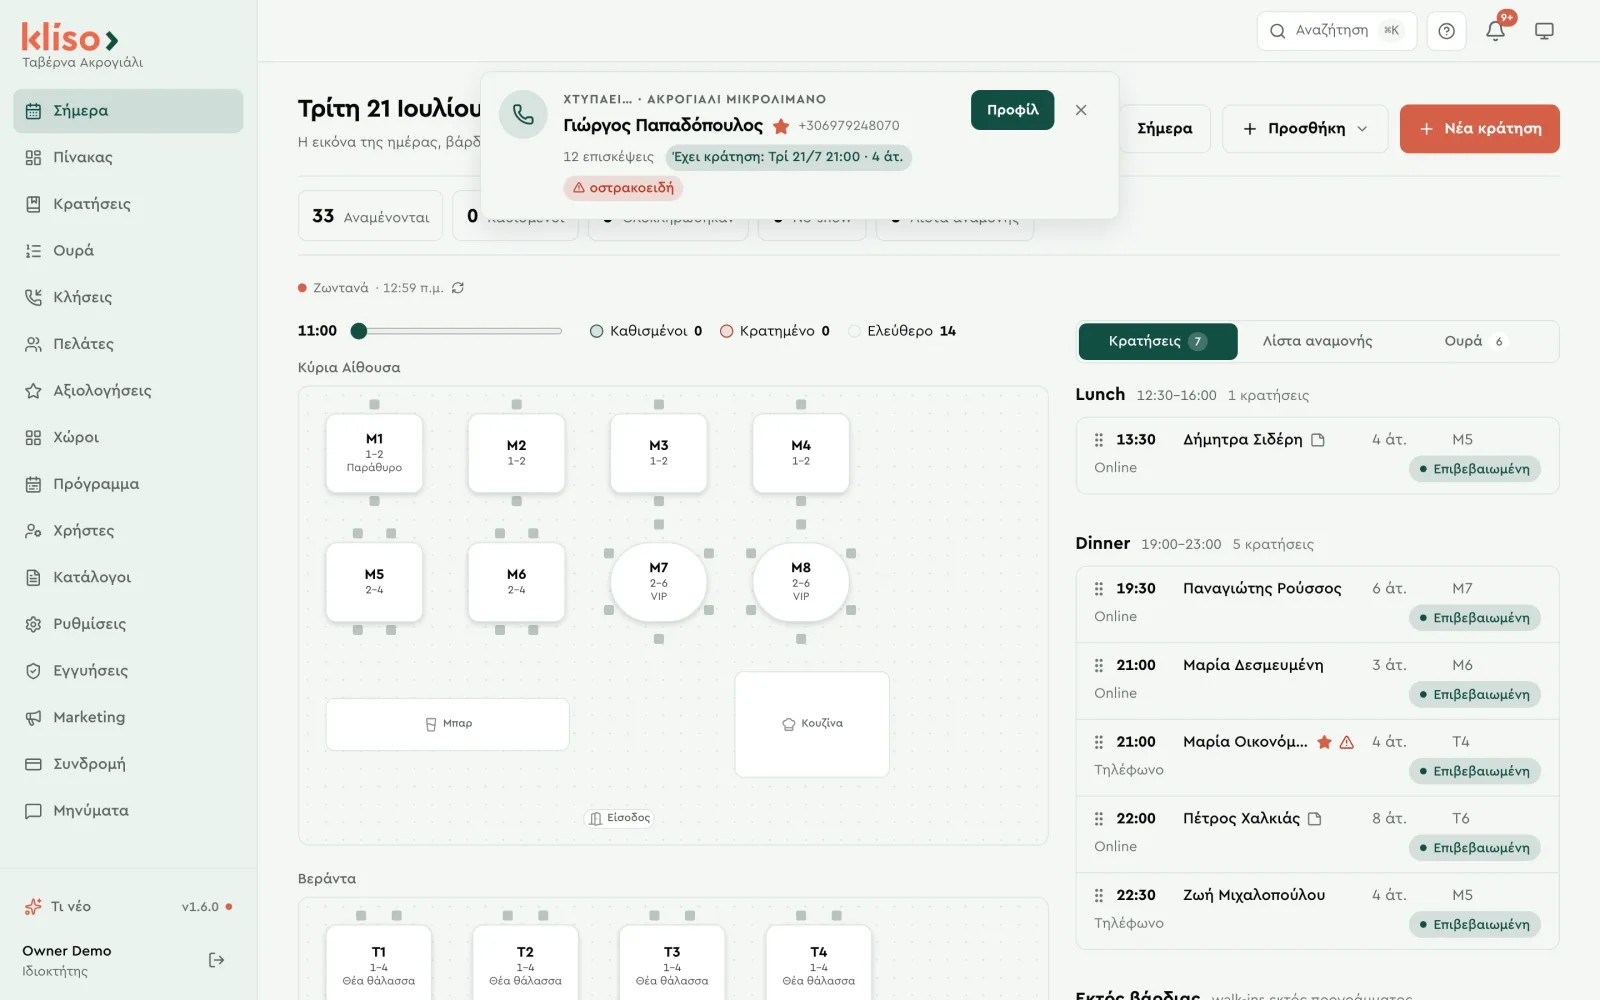Select VIP table M7 on floor plan
Image resolution: width=1600 pixels, height=1000 pixels.
(x=659, y=582)
